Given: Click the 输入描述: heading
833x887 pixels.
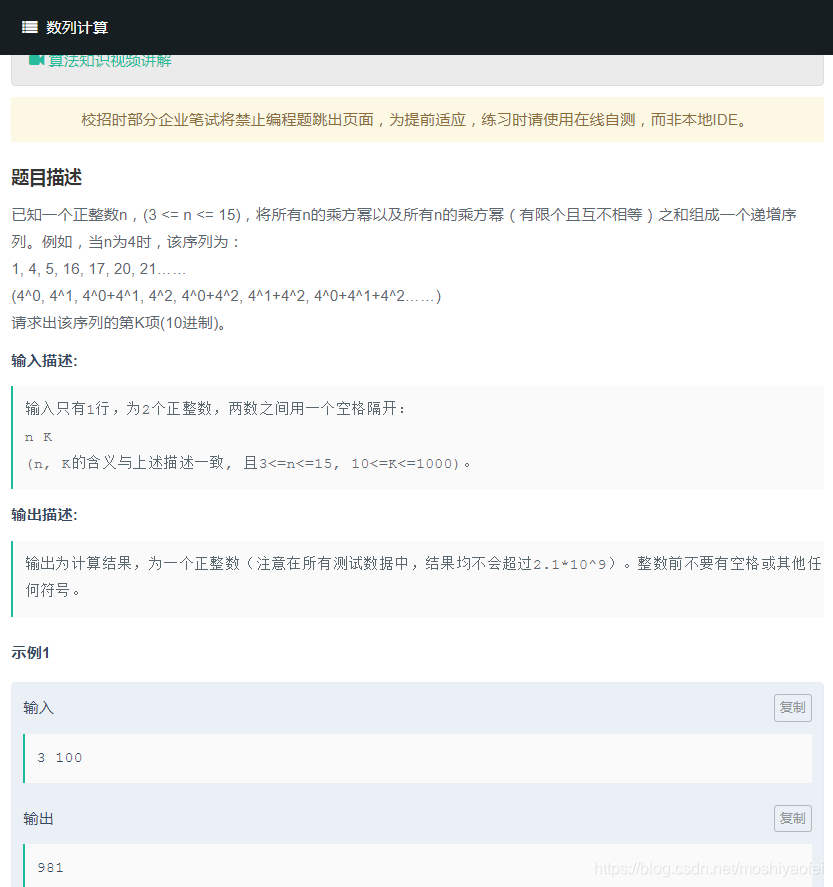Looking at the screenshot, I should (44, 361).
